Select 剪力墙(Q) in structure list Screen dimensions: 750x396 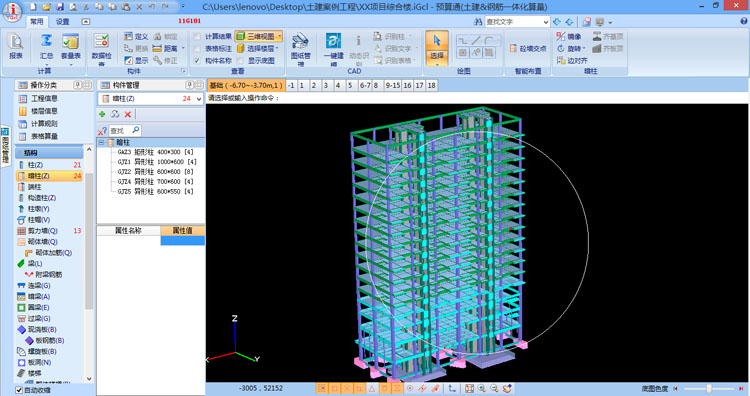click(x=42, y=231)
